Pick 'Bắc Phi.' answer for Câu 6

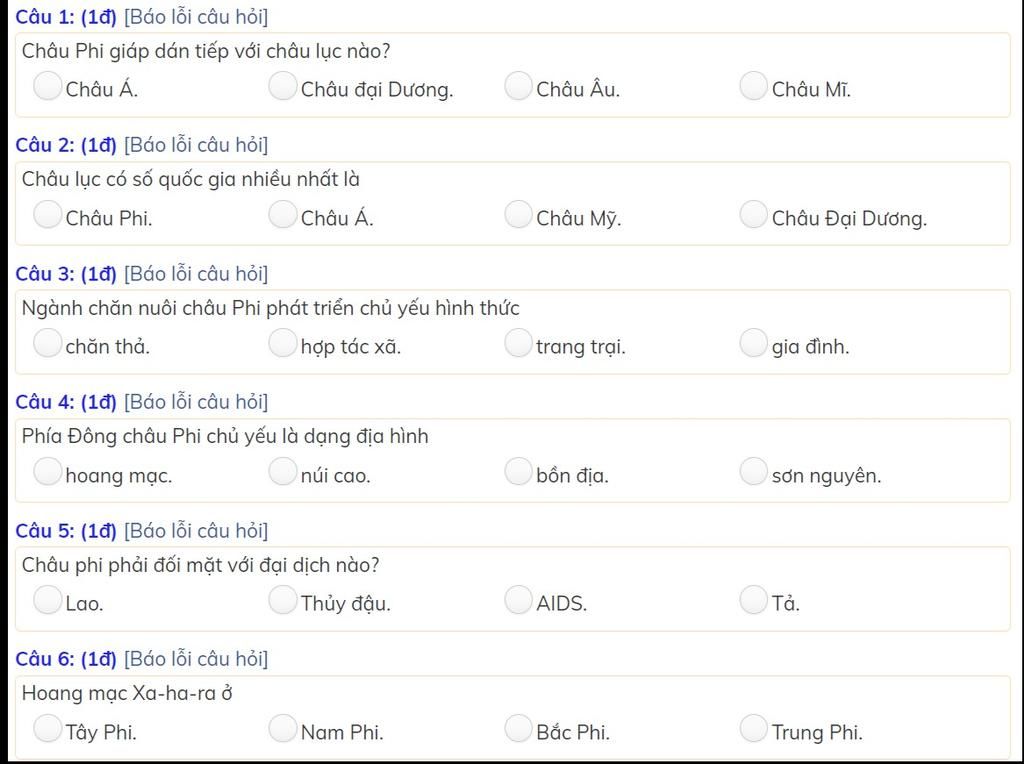[x=518, y=728]
